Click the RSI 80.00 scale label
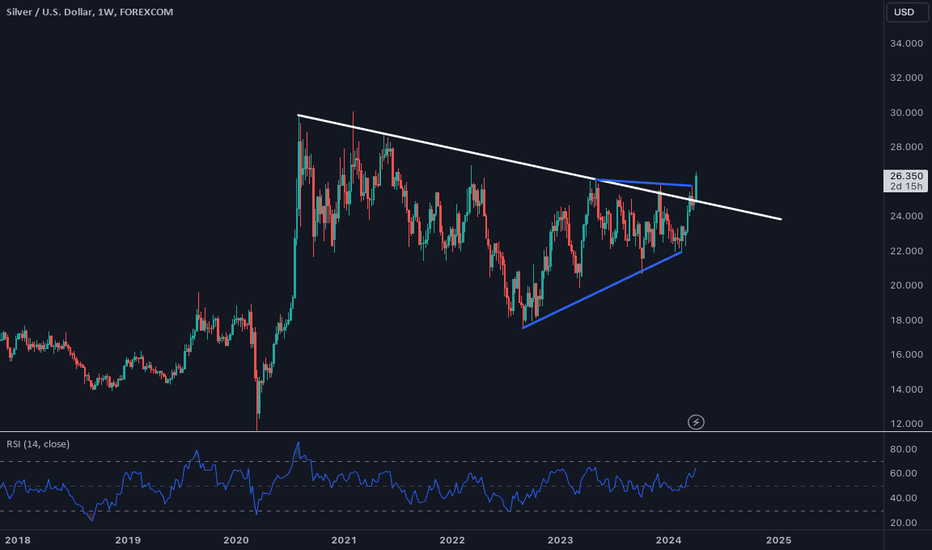 pos(903,449)
